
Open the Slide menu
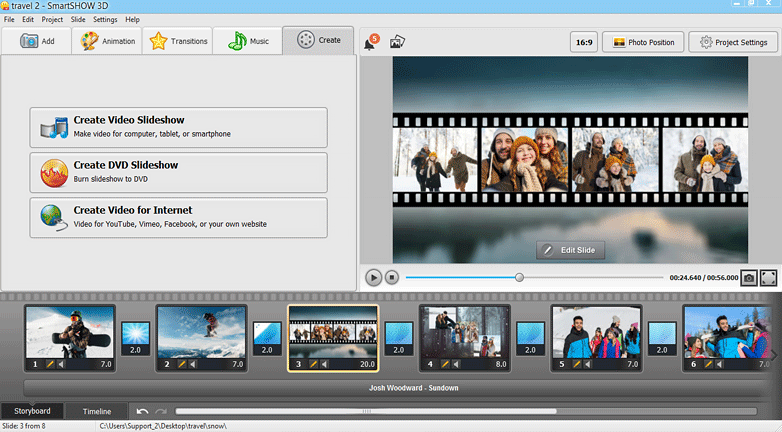(76, 19)
